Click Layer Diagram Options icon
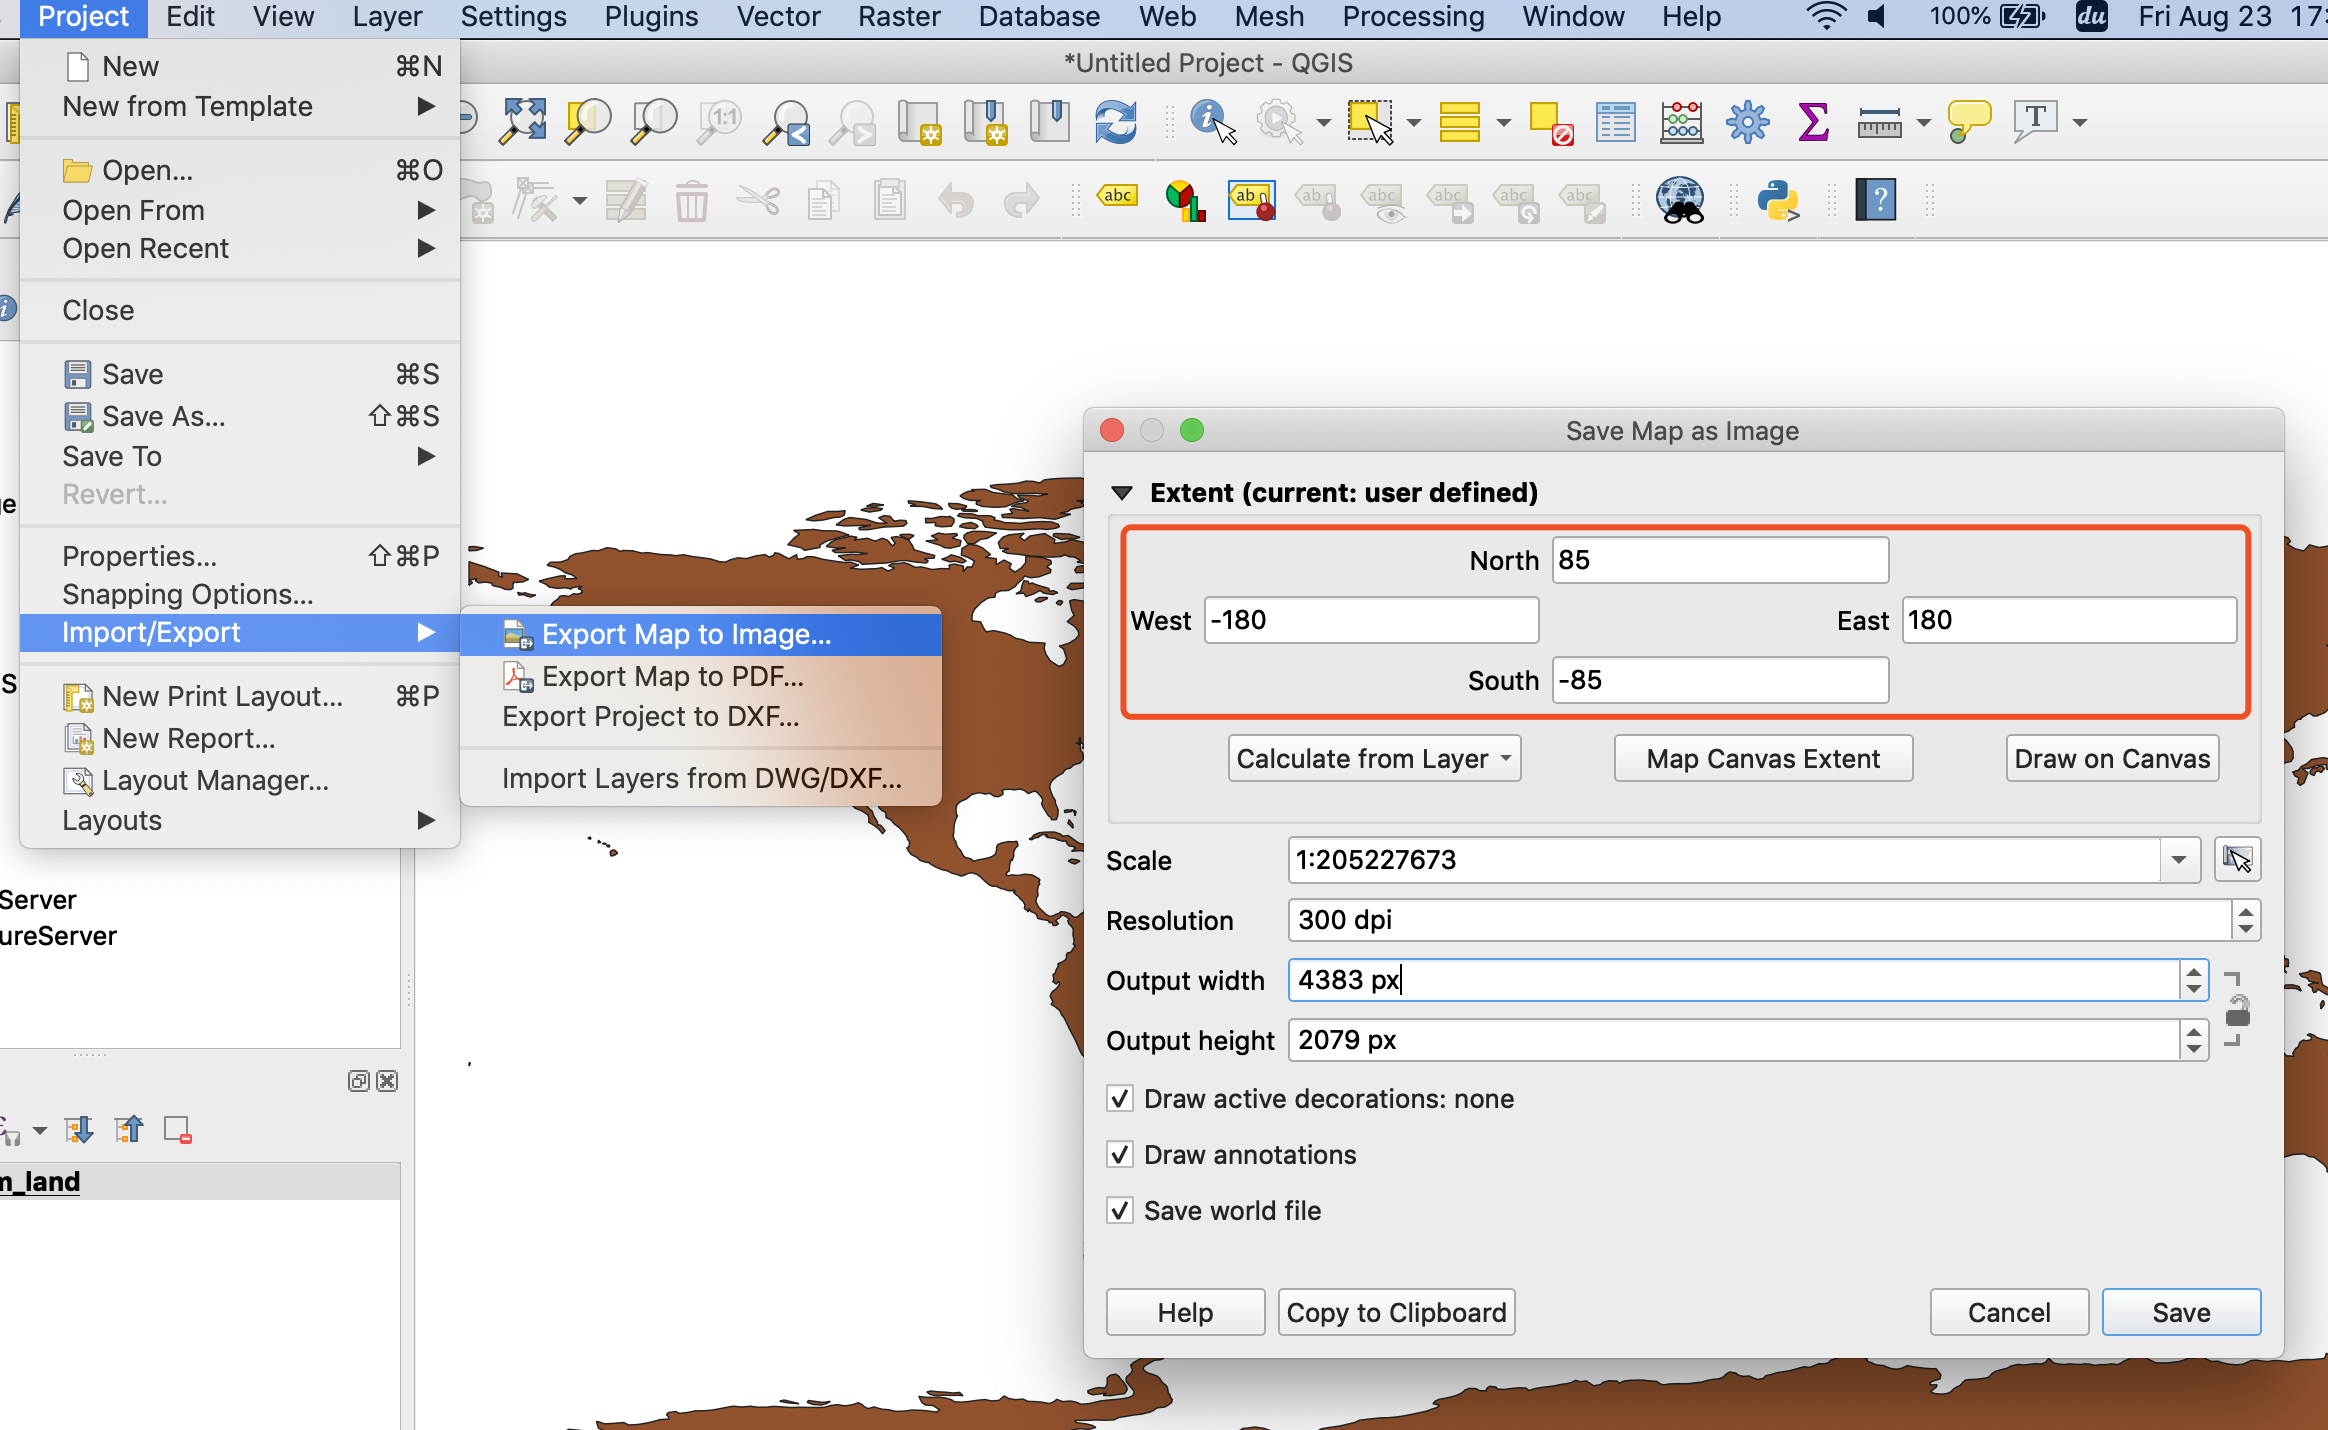Image resolution: width=2328 pixels, height=1430 pixels. pos(1185,200)
